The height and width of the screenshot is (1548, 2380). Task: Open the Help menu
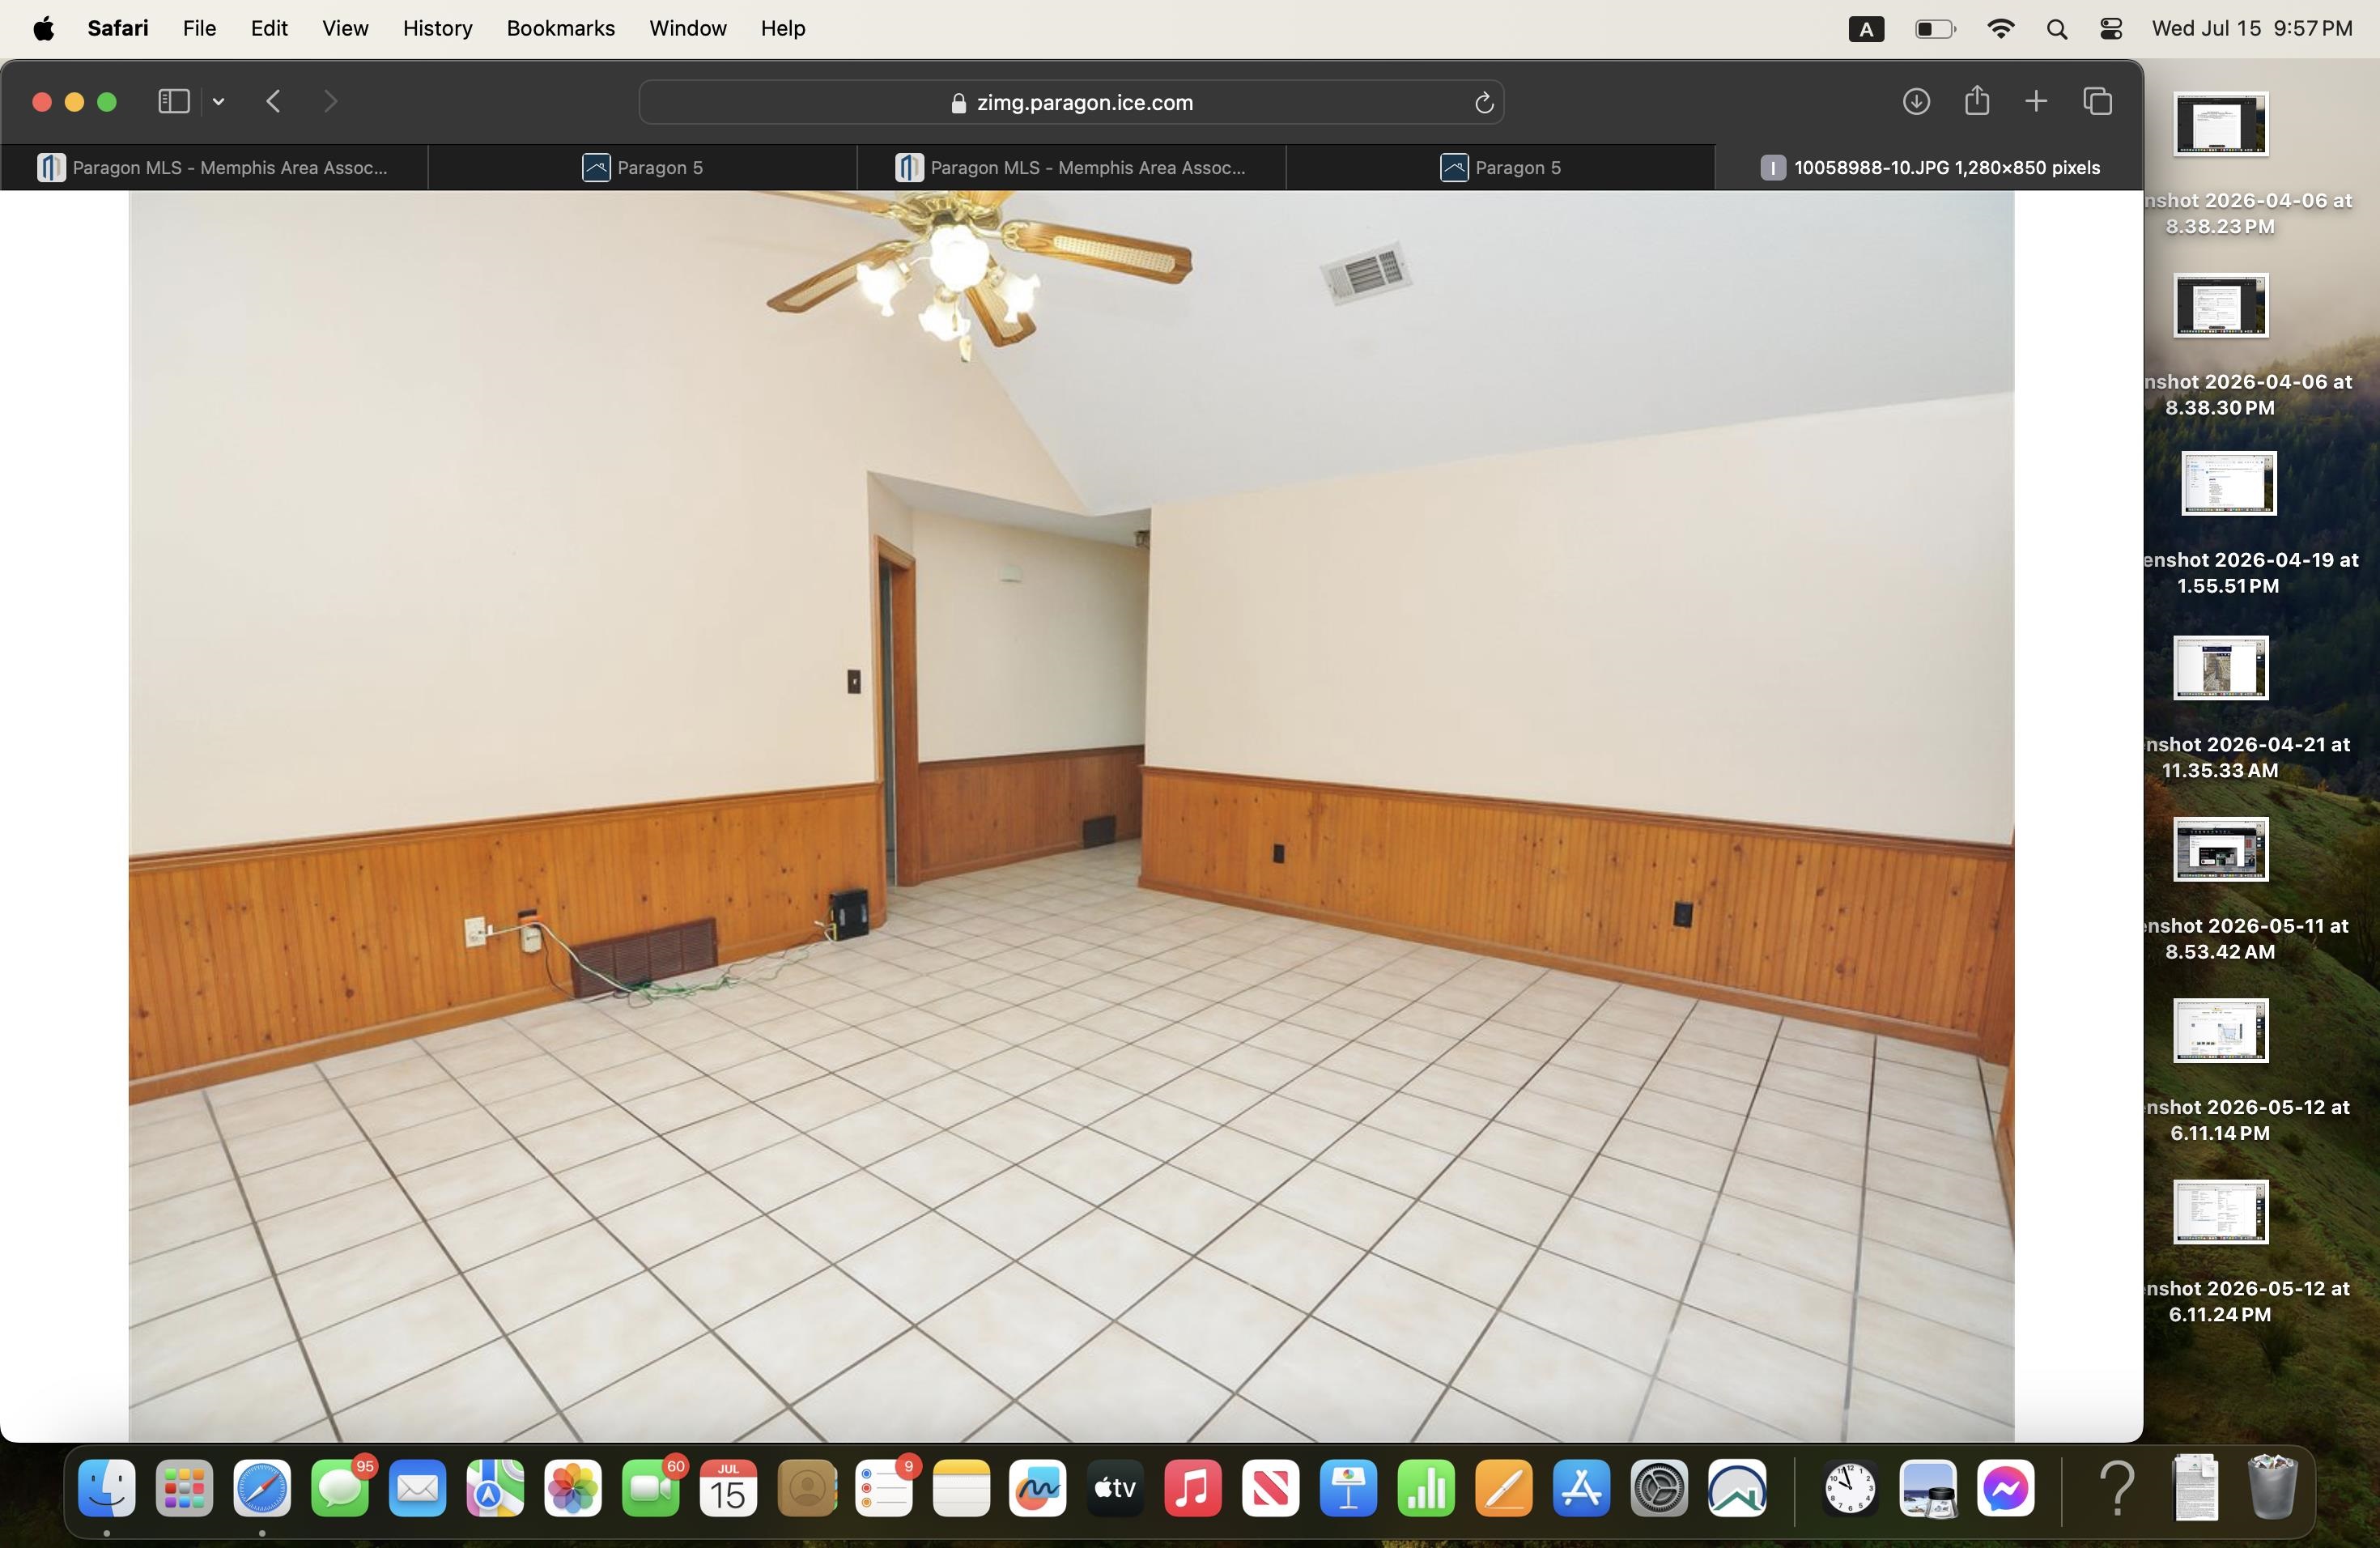coord(783,28)
